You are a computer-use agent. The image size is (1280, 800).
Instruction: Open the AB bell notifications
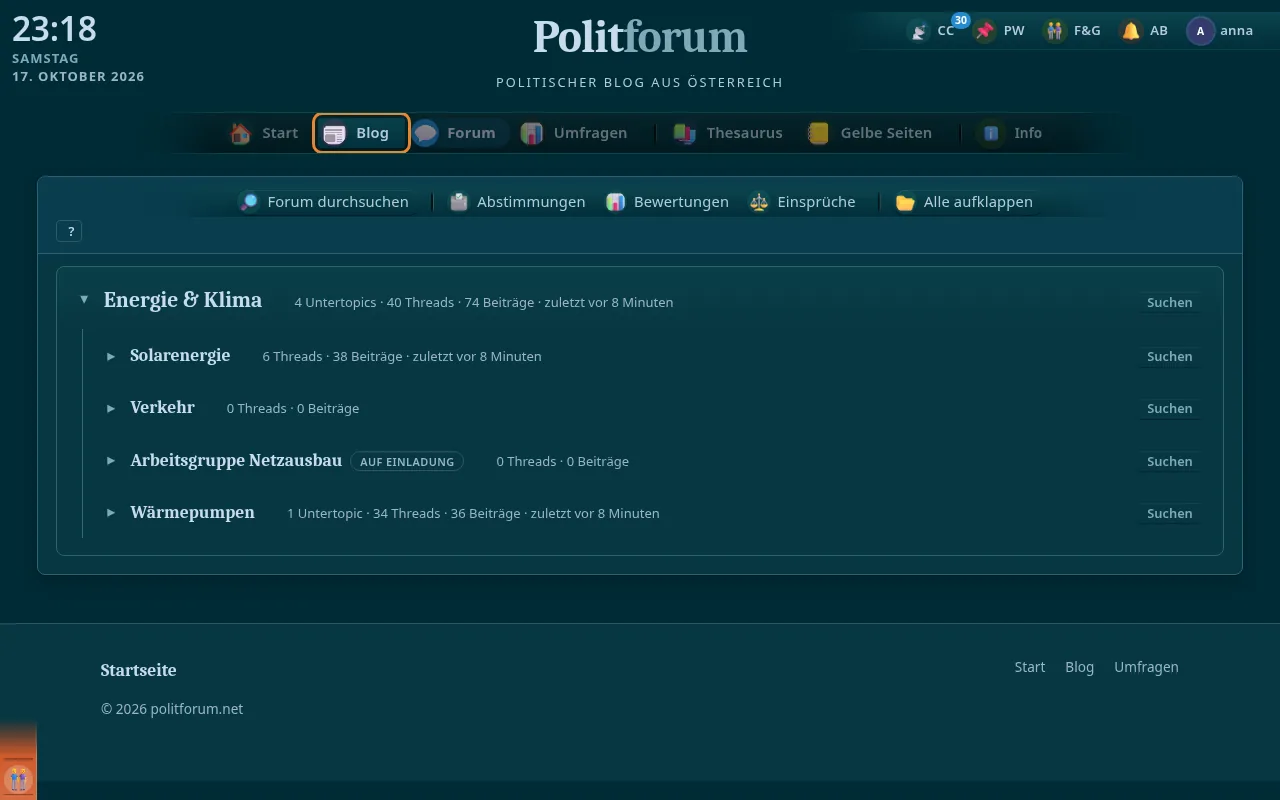click(1131, 31)
